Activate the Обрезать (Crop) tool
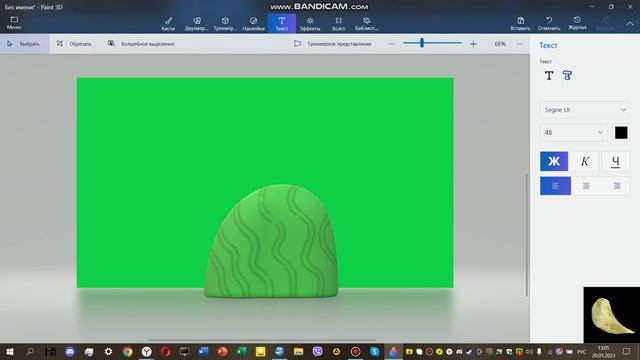The width and height of the screenshot is (640, 360). [74, 44]
